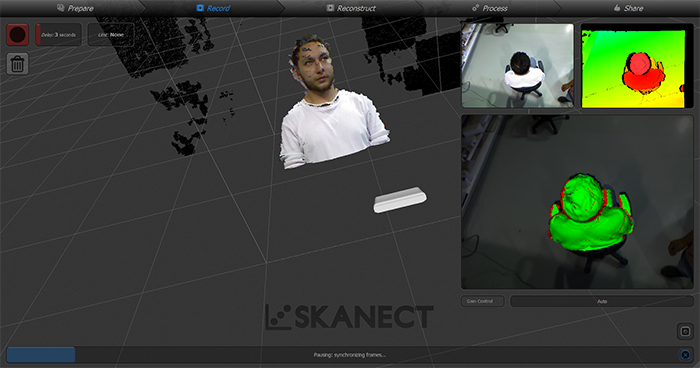Select the RGB color camera thumbnail
Image resolution: width=700 pixels, height=368 pixels.
tap(518, 66)
